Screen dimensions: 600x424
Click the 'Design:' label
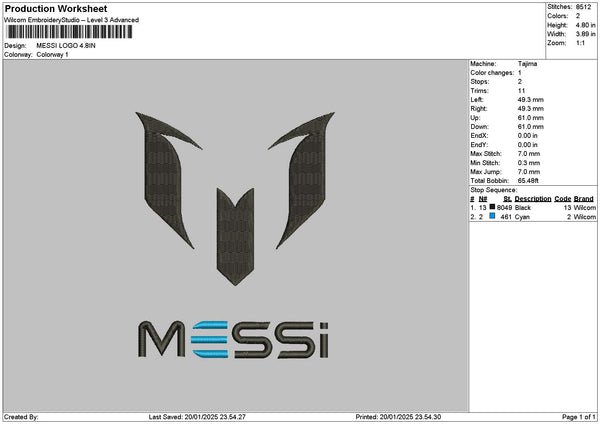point(15,46)
